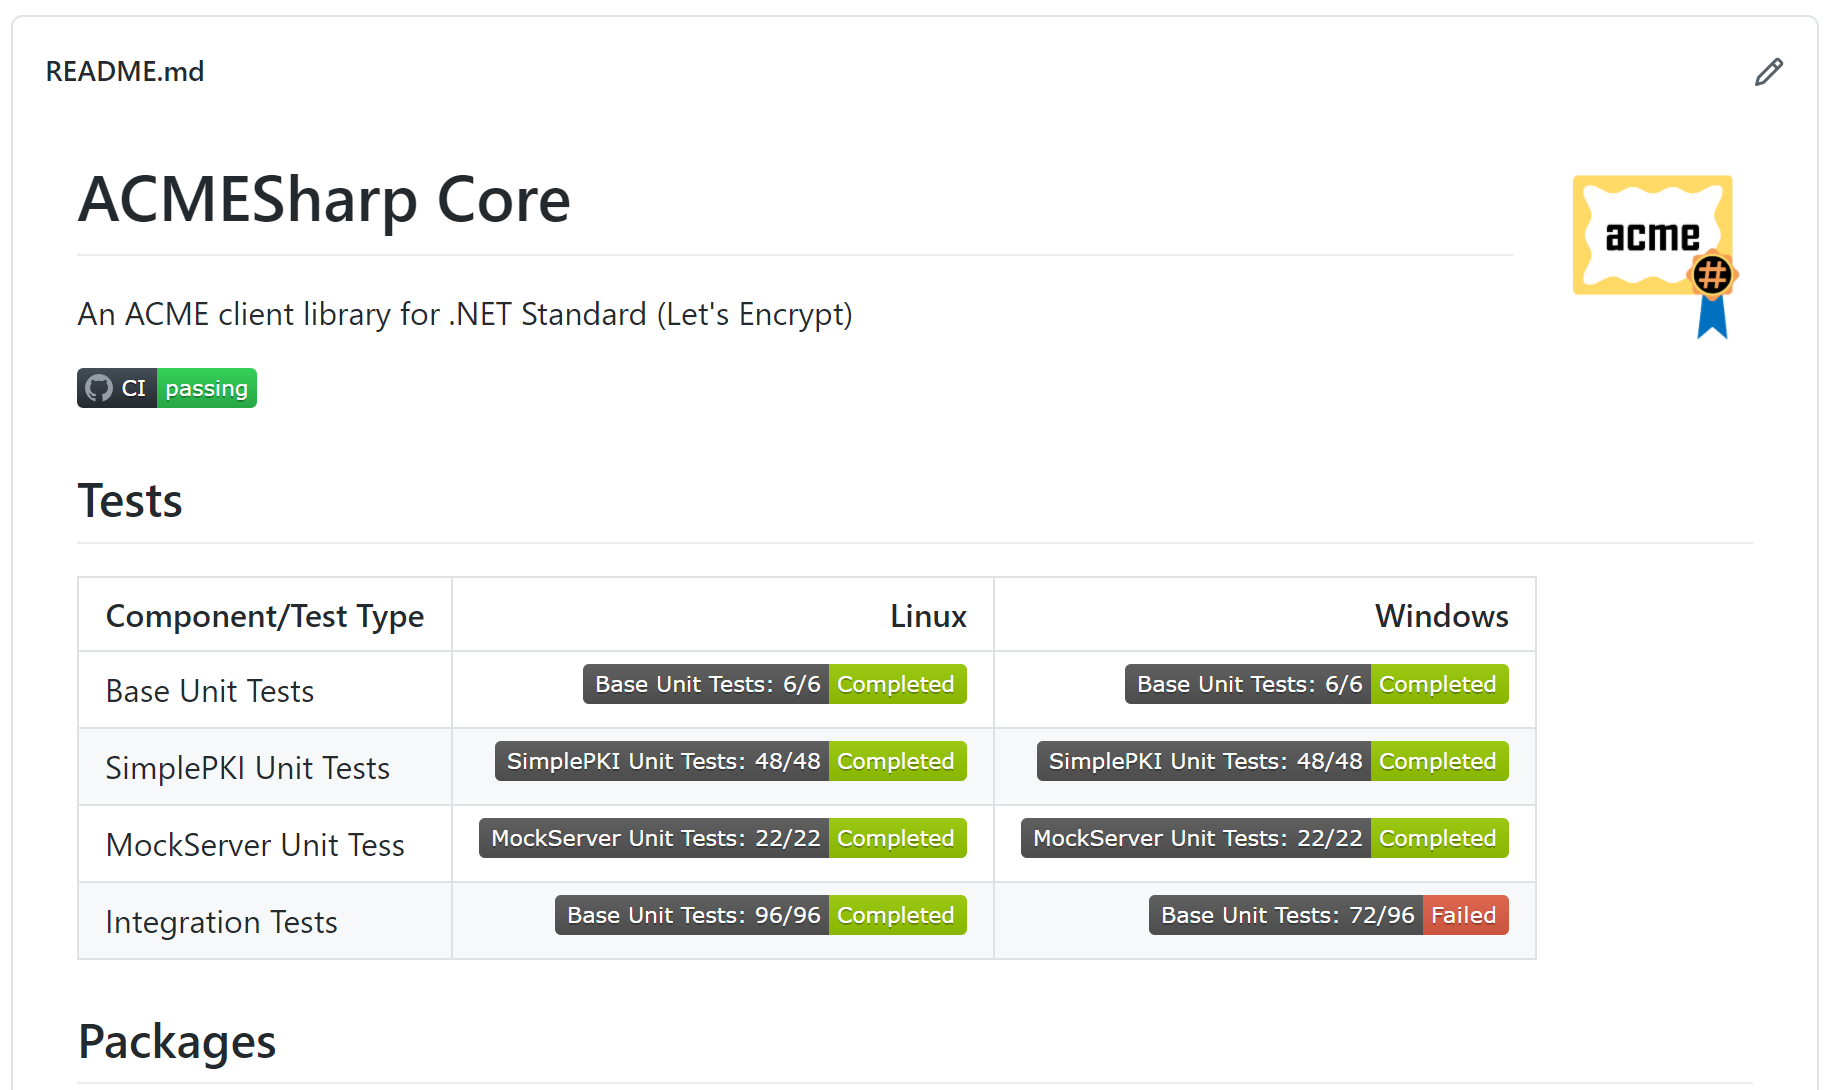The image size is (1829, 1090).
Task: Click the ACMESharp Core heading
Action: (x=324, y=200)
